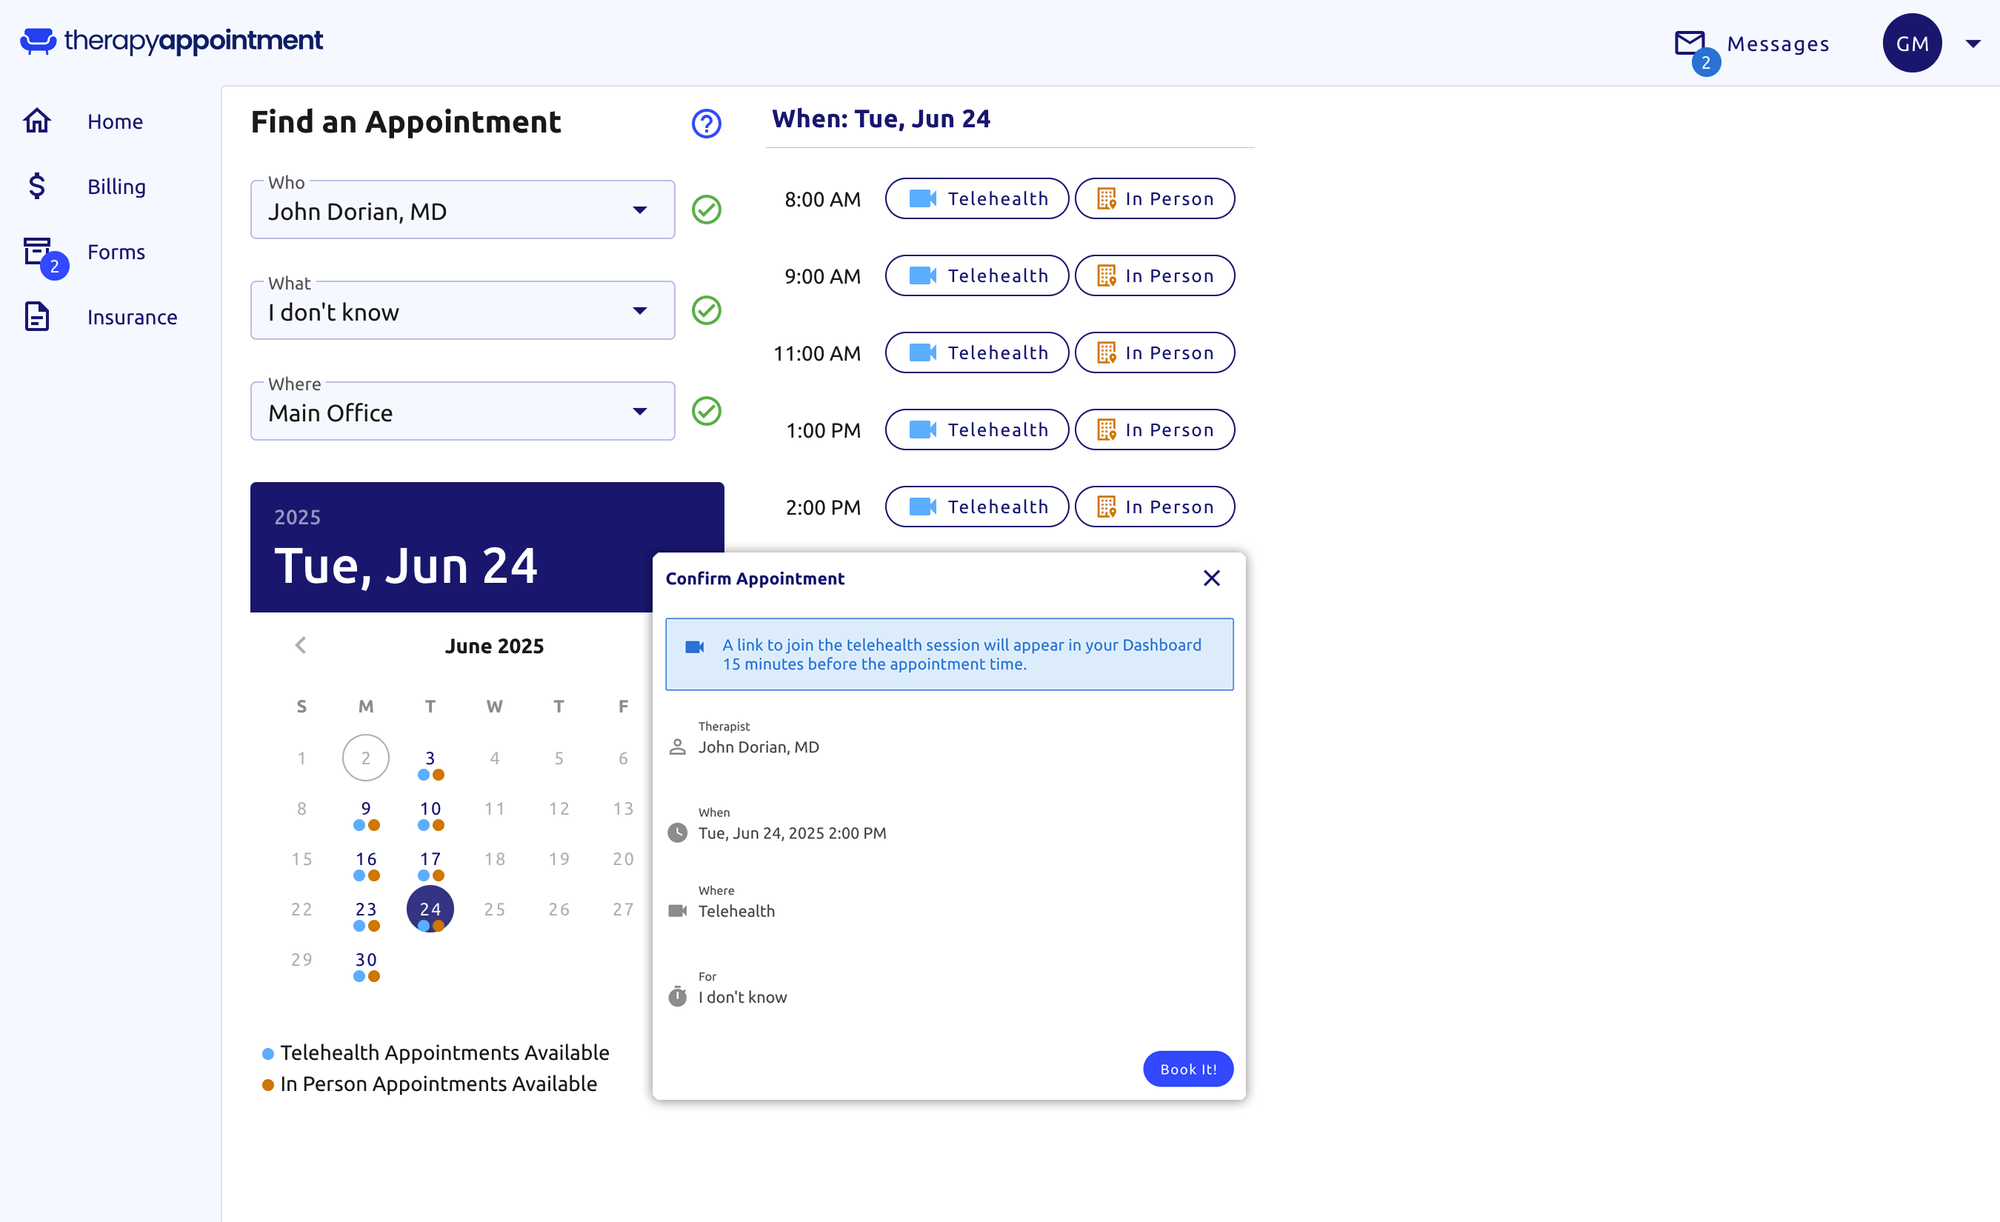Click the help question mark icon
The height and width of the screenshot is (1222, 2000).
[706, 123]
